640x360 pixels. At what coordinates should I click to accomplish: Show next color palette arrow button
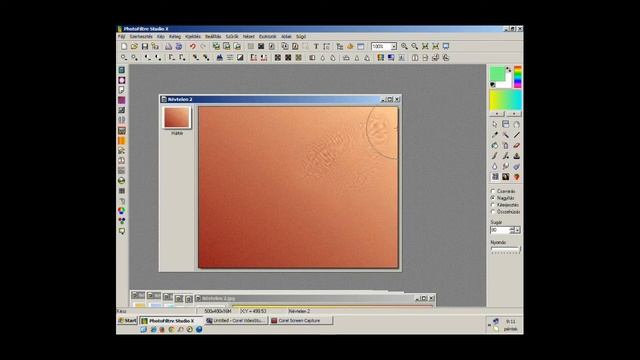click(514, 114)
